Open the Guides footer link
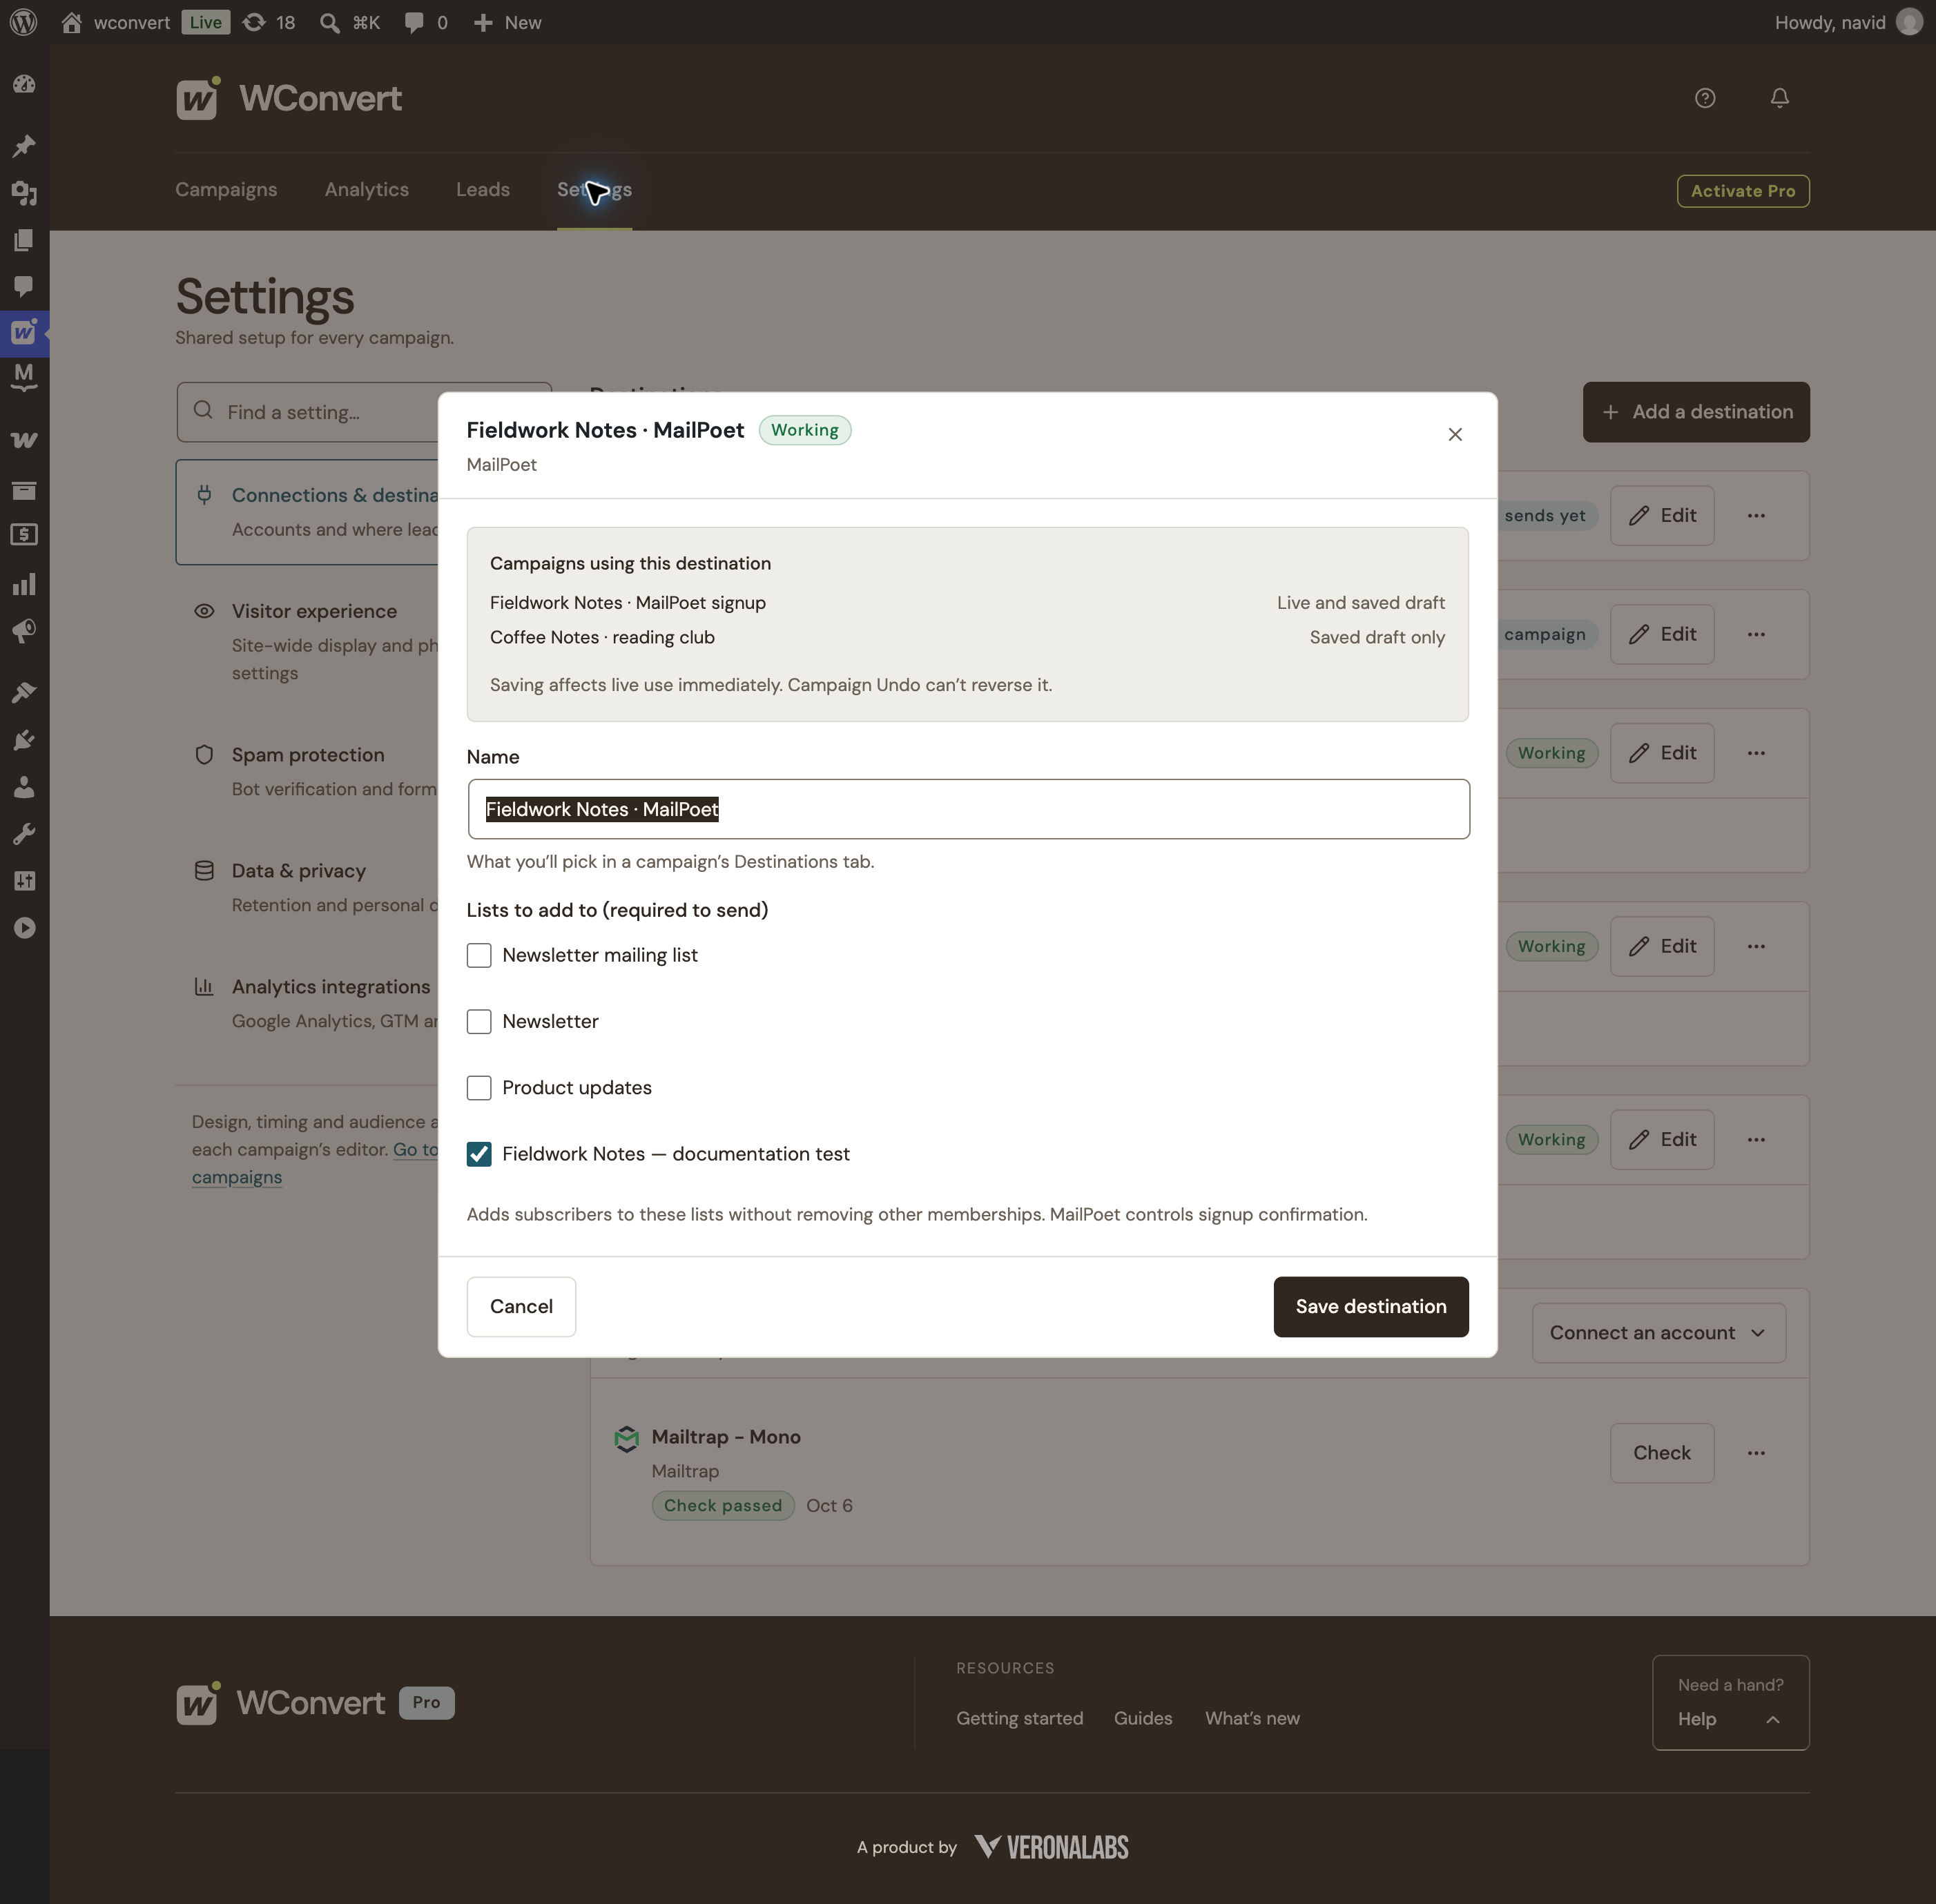 (1142, 1718)
